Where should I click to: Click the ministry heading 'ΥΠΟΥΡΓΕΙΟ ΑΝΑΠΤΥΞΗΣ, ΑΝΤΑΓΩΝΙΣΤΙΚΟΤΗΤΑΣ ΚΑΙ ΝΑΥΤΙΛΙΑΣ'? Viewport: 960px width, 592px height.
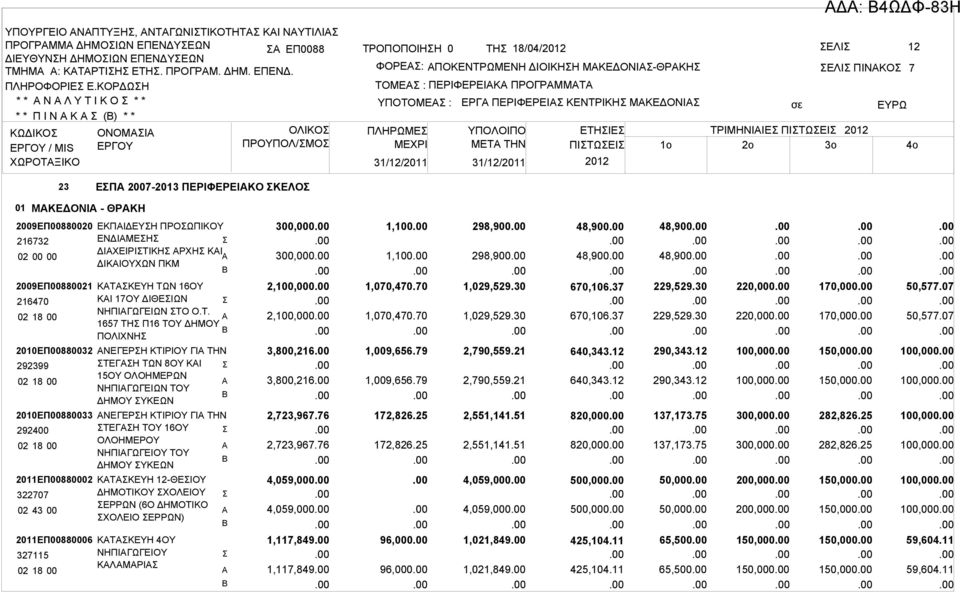point(171,32)
